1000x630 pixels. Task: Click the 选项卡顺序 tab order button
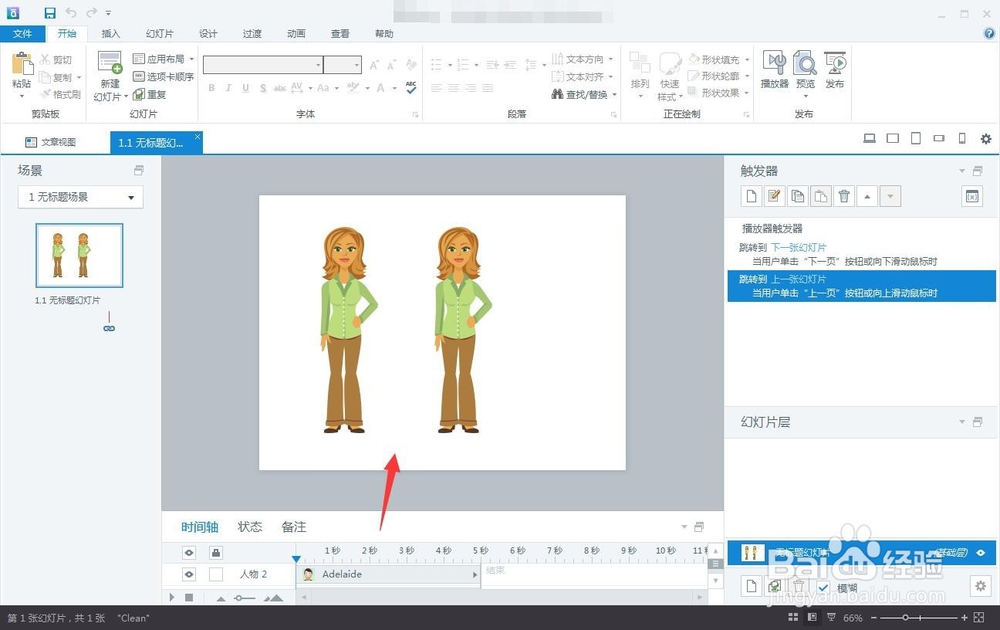pyautogui.click(x=163, y=77)
